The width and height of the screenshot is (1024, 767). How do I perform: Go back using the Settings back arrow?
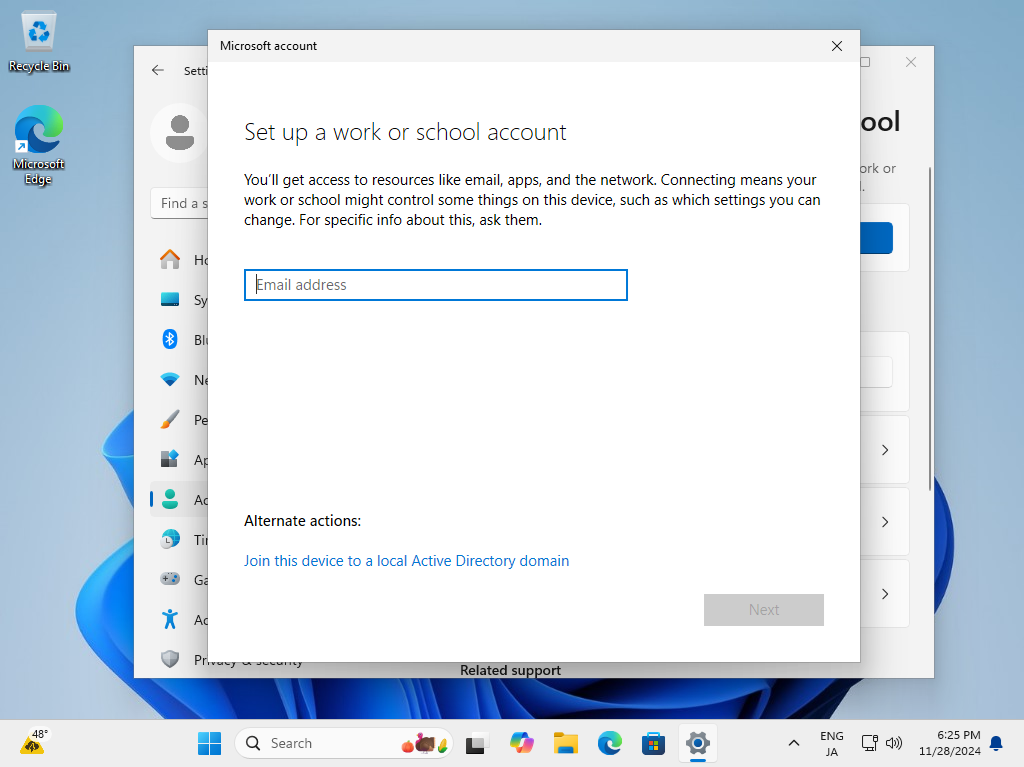pos(158,71)
